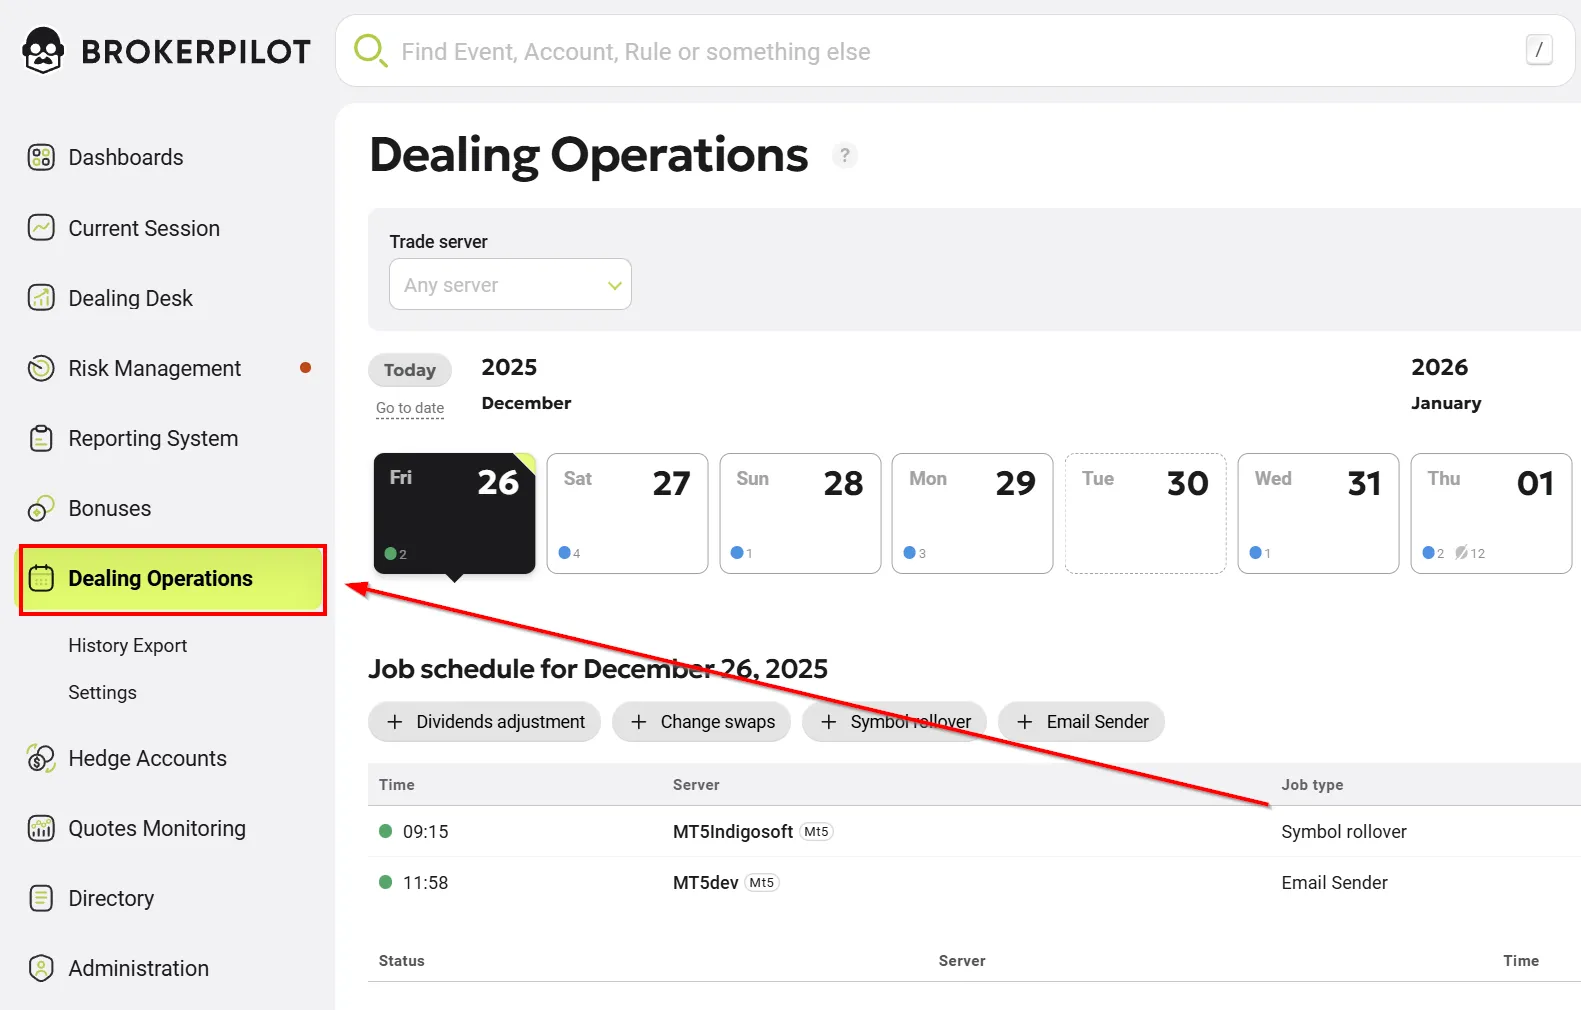Click the Bonuses sidebar icon
This screenshot has width=1581, height=1010.
point(41,508)
